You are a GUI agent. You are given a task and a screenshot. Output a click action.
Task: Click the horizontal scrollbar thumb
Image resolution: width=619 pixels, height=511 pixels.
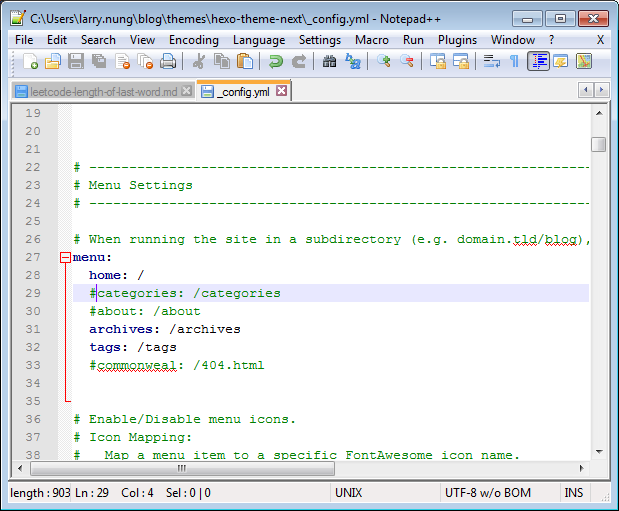tap(182, 468)
